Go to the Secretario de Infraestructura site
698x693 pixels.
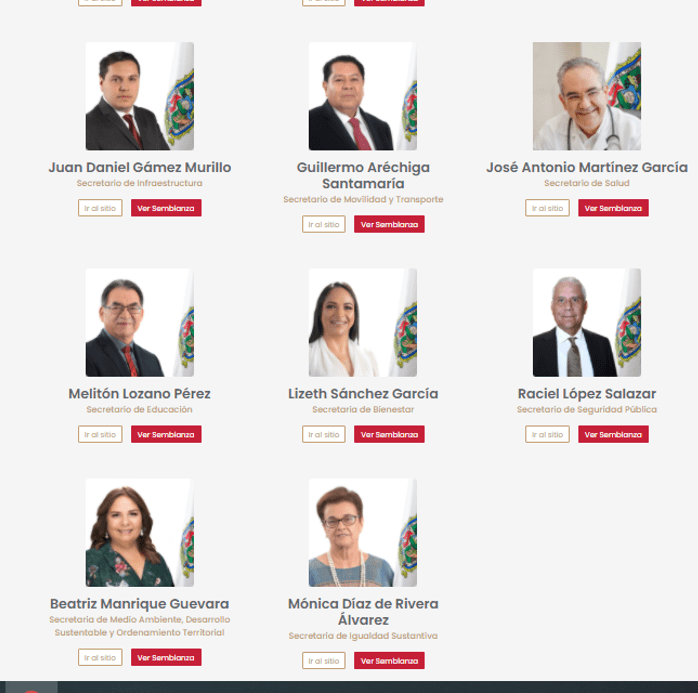coord(100,208)
